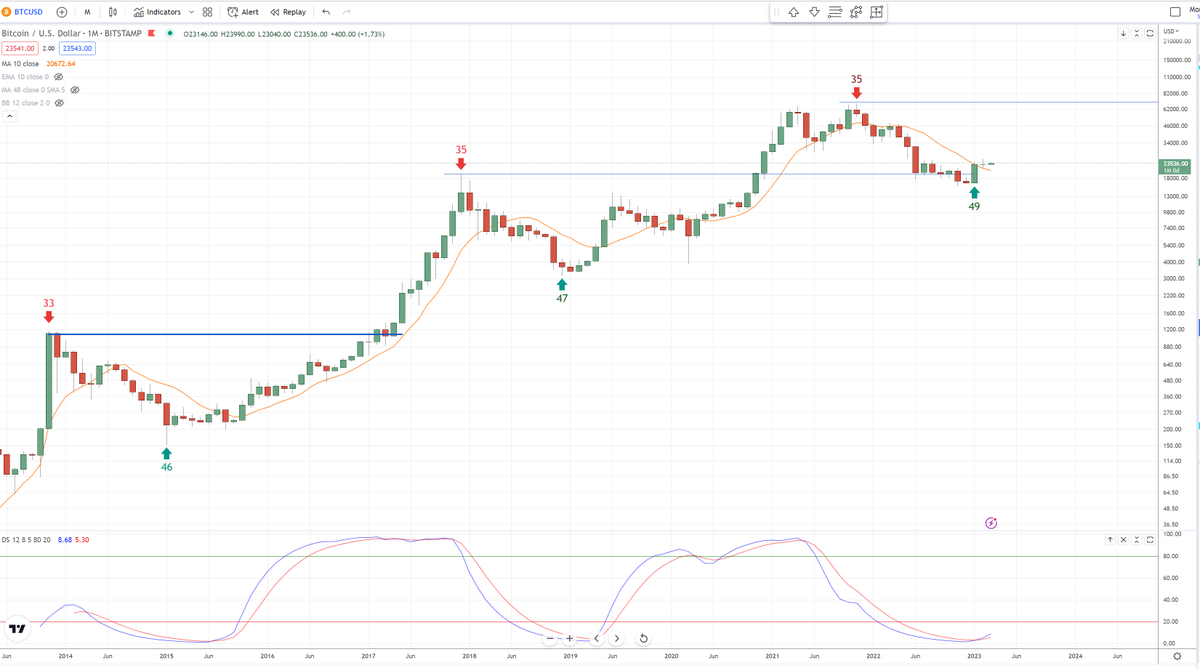The height and width of the screenshot is (668, 1200).
Task: Change the M monthly timeframe interval
Action: [x=87, y=12]
